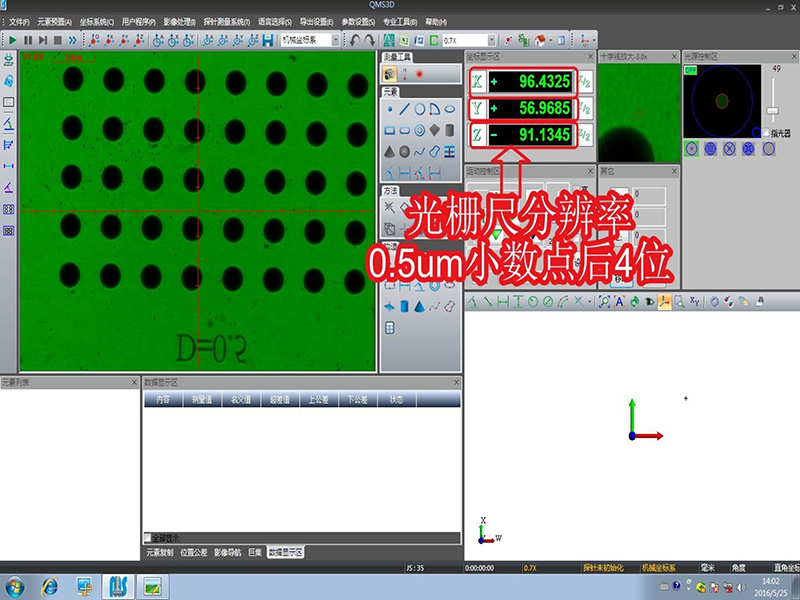The width and height of the screenshot is (800, 600).
Task: Select the line element tool
Action: point(404,109)
